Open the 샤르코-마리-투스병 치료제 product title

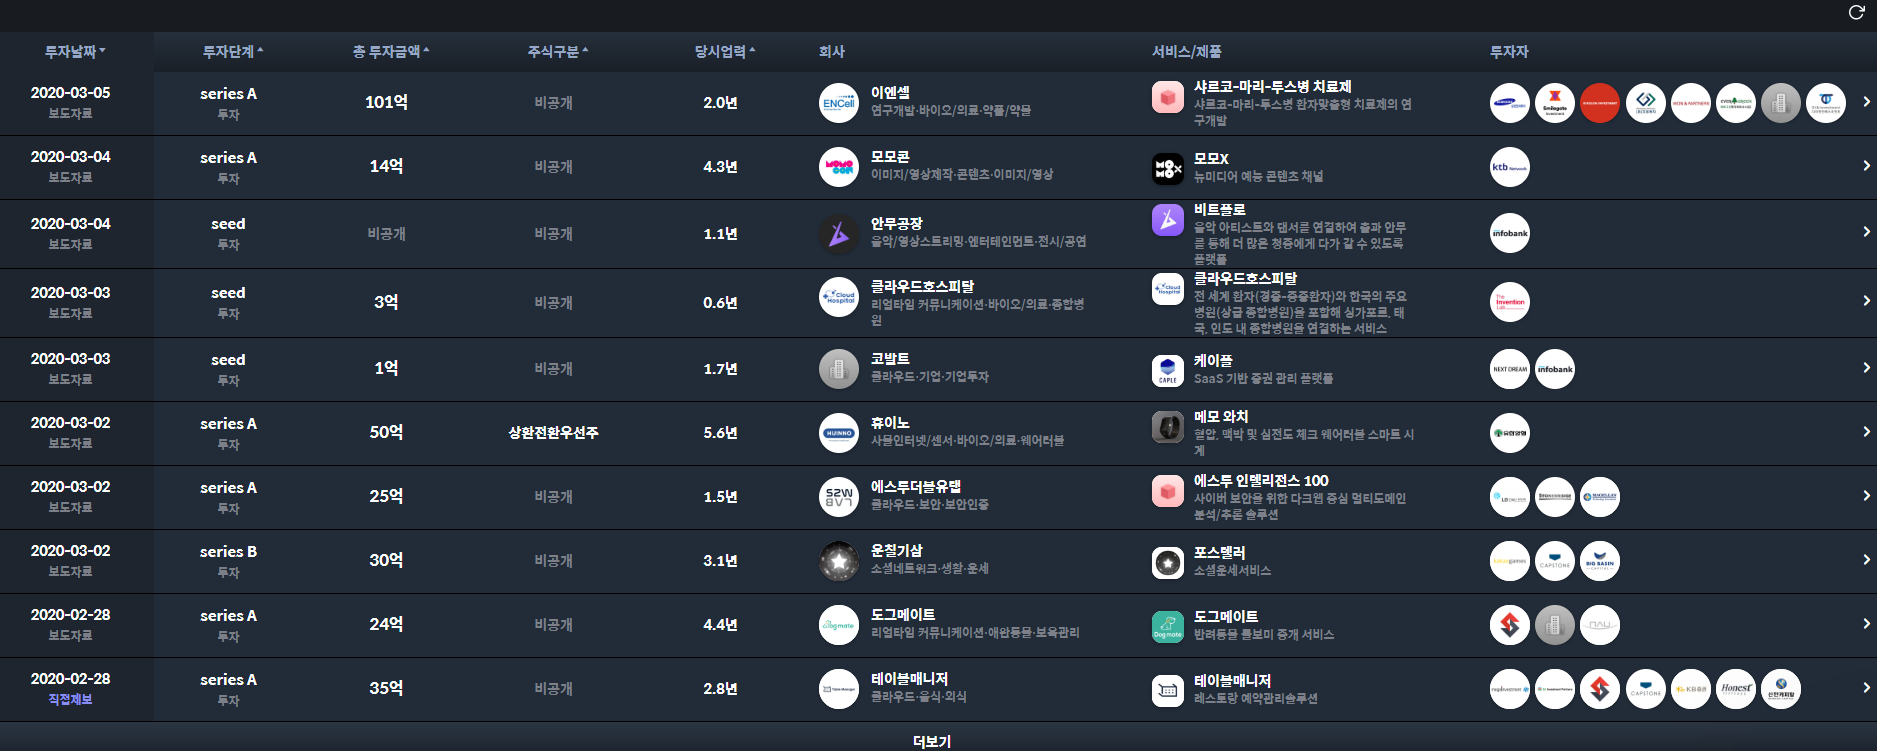pos(1273,86)
